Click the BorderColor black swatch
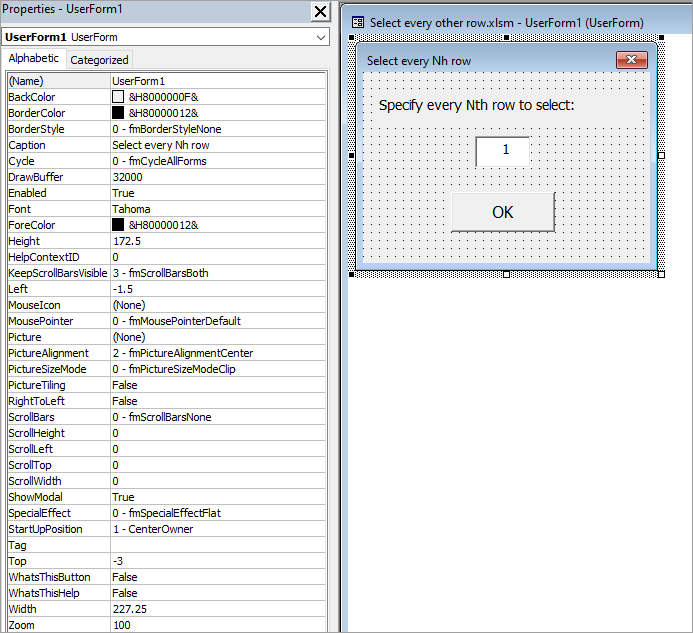This screenshot has width=693, height=633. click(x=118, y=113)
